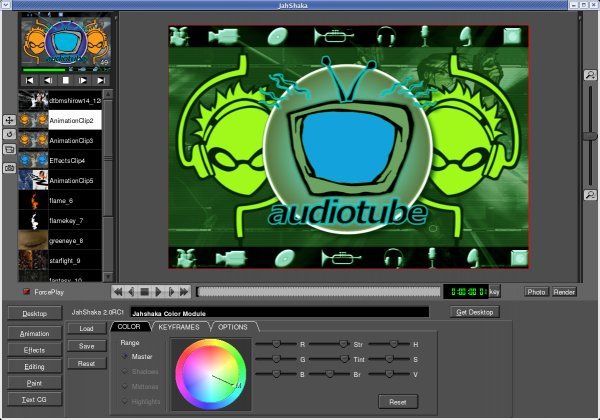This screenshot has width=600, height=420.
Task: Click the Save button
Action: [x=87, y=346]
